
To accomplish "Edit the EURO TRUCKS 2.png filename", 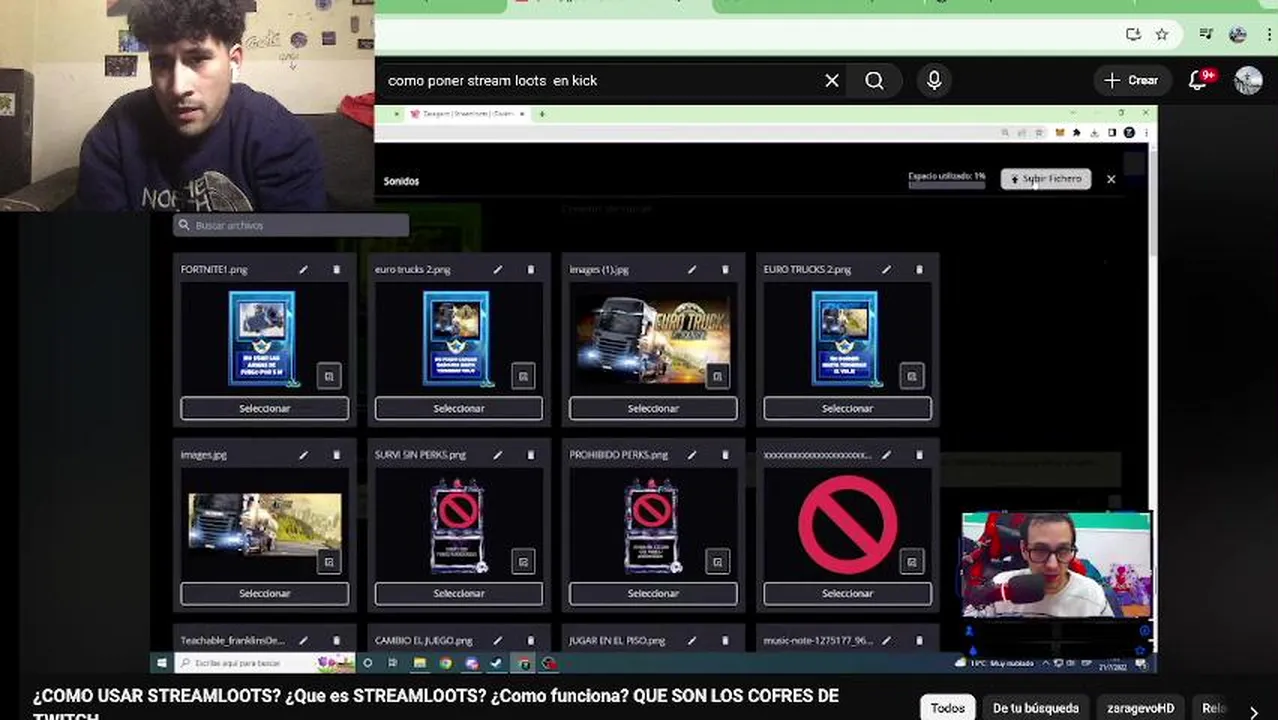I will [x=886, y=269].
